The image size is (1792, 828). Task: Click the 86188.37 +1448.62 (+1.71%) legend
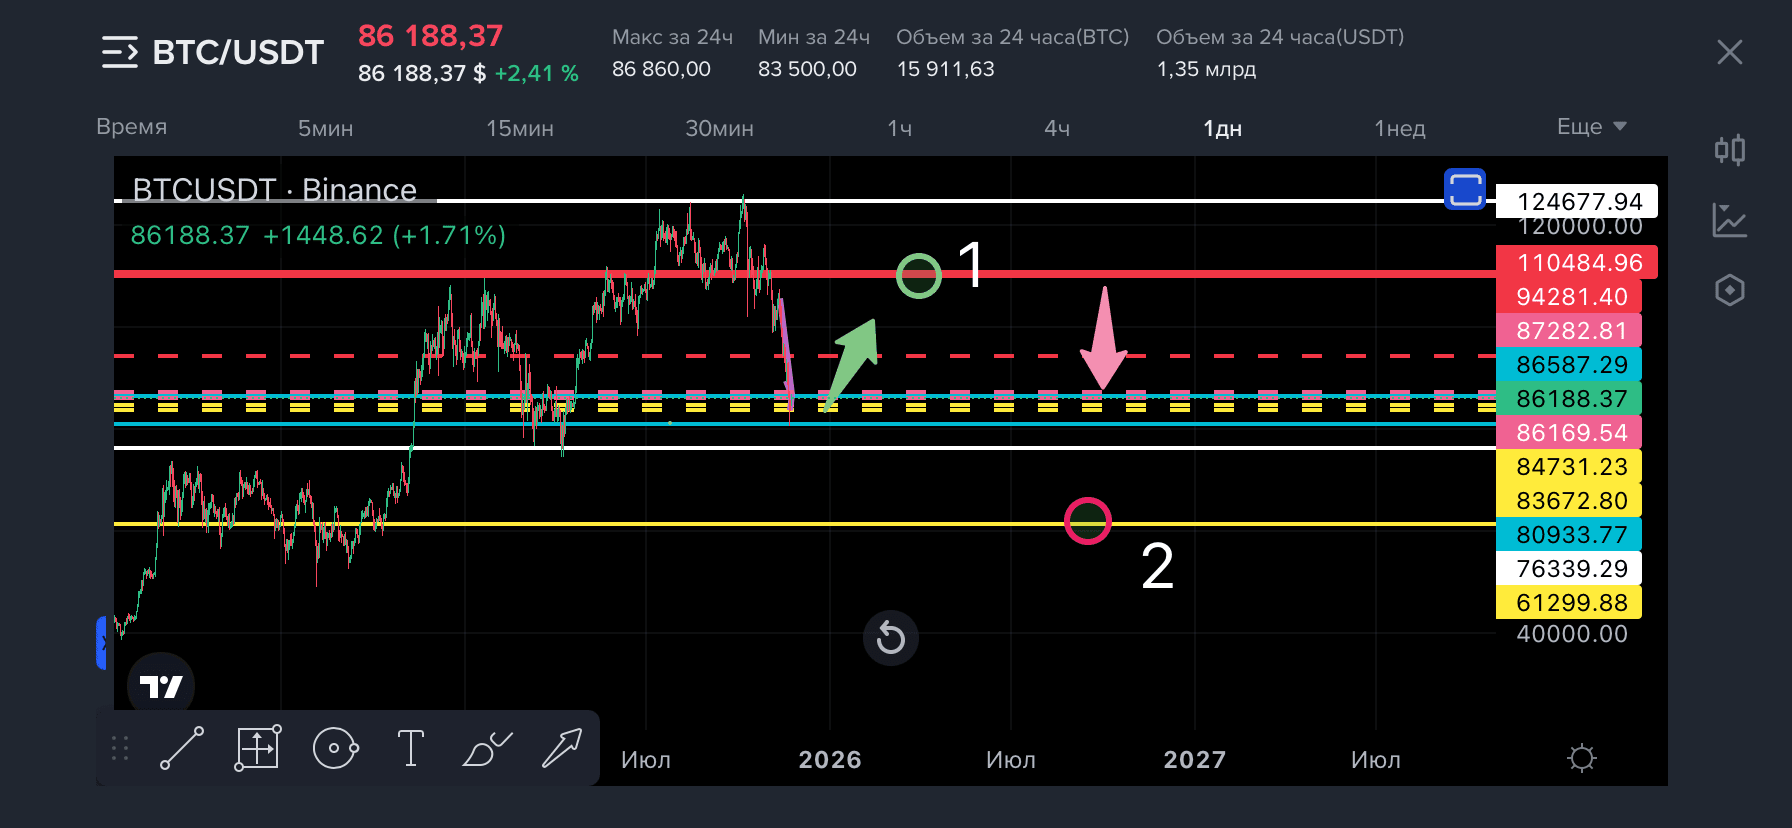pyautogui.click(x=318, y=235)
